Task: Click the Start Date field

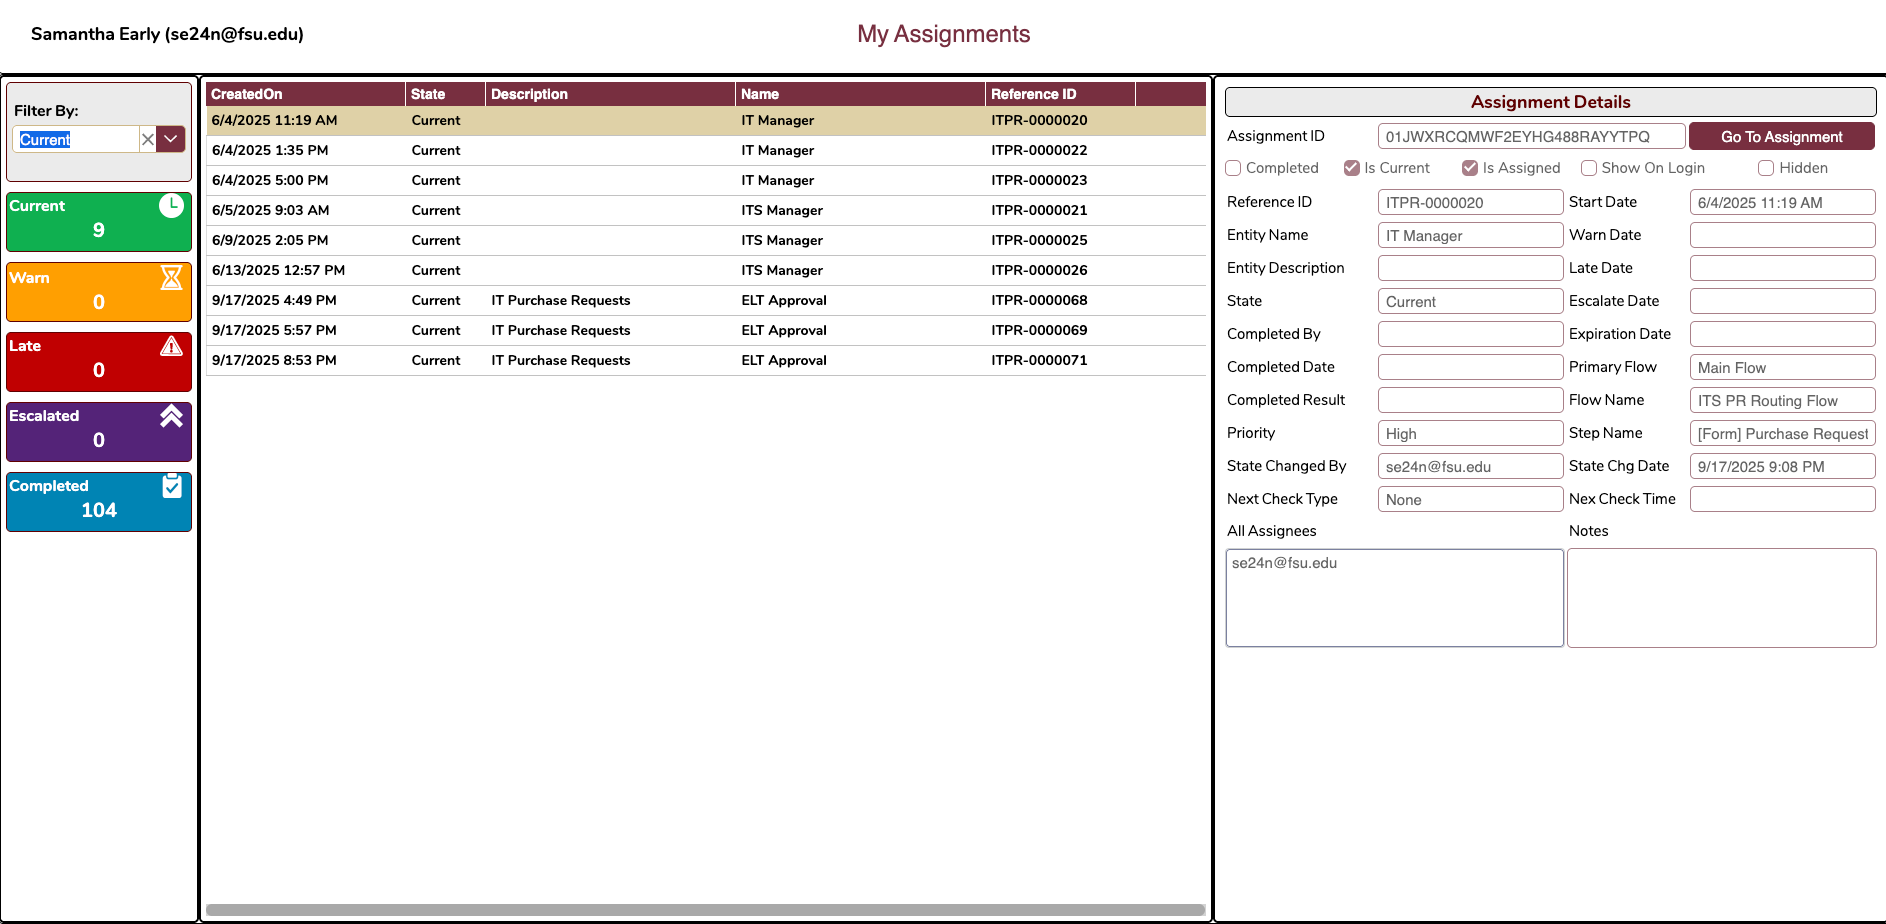Action: [x=1782, y=202]
